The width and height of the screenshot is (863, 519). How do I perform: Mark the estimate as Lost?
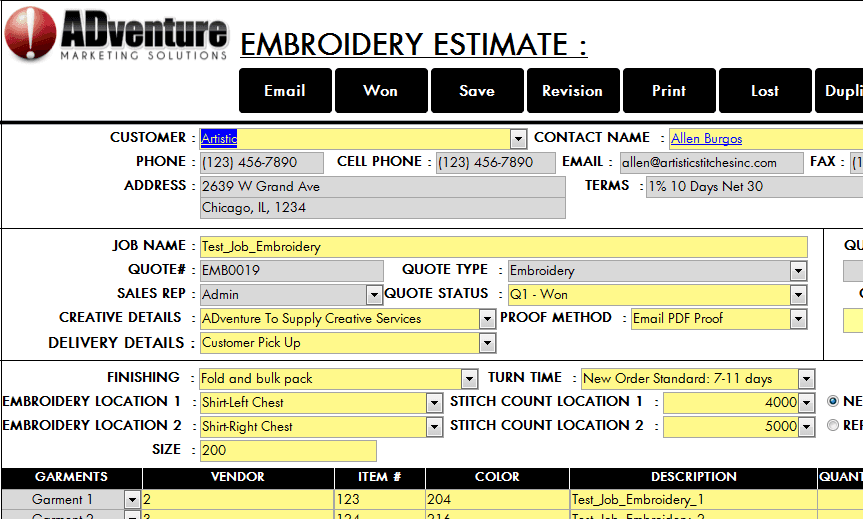tap(765, 91)
